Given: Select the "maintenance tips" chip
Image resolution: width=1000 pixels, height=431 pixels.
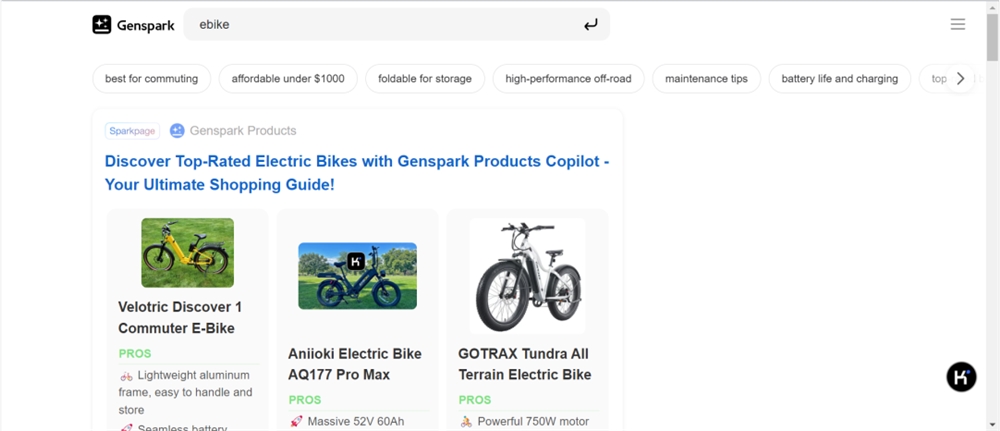Looking at the screenshot, I should coord(706,79).
